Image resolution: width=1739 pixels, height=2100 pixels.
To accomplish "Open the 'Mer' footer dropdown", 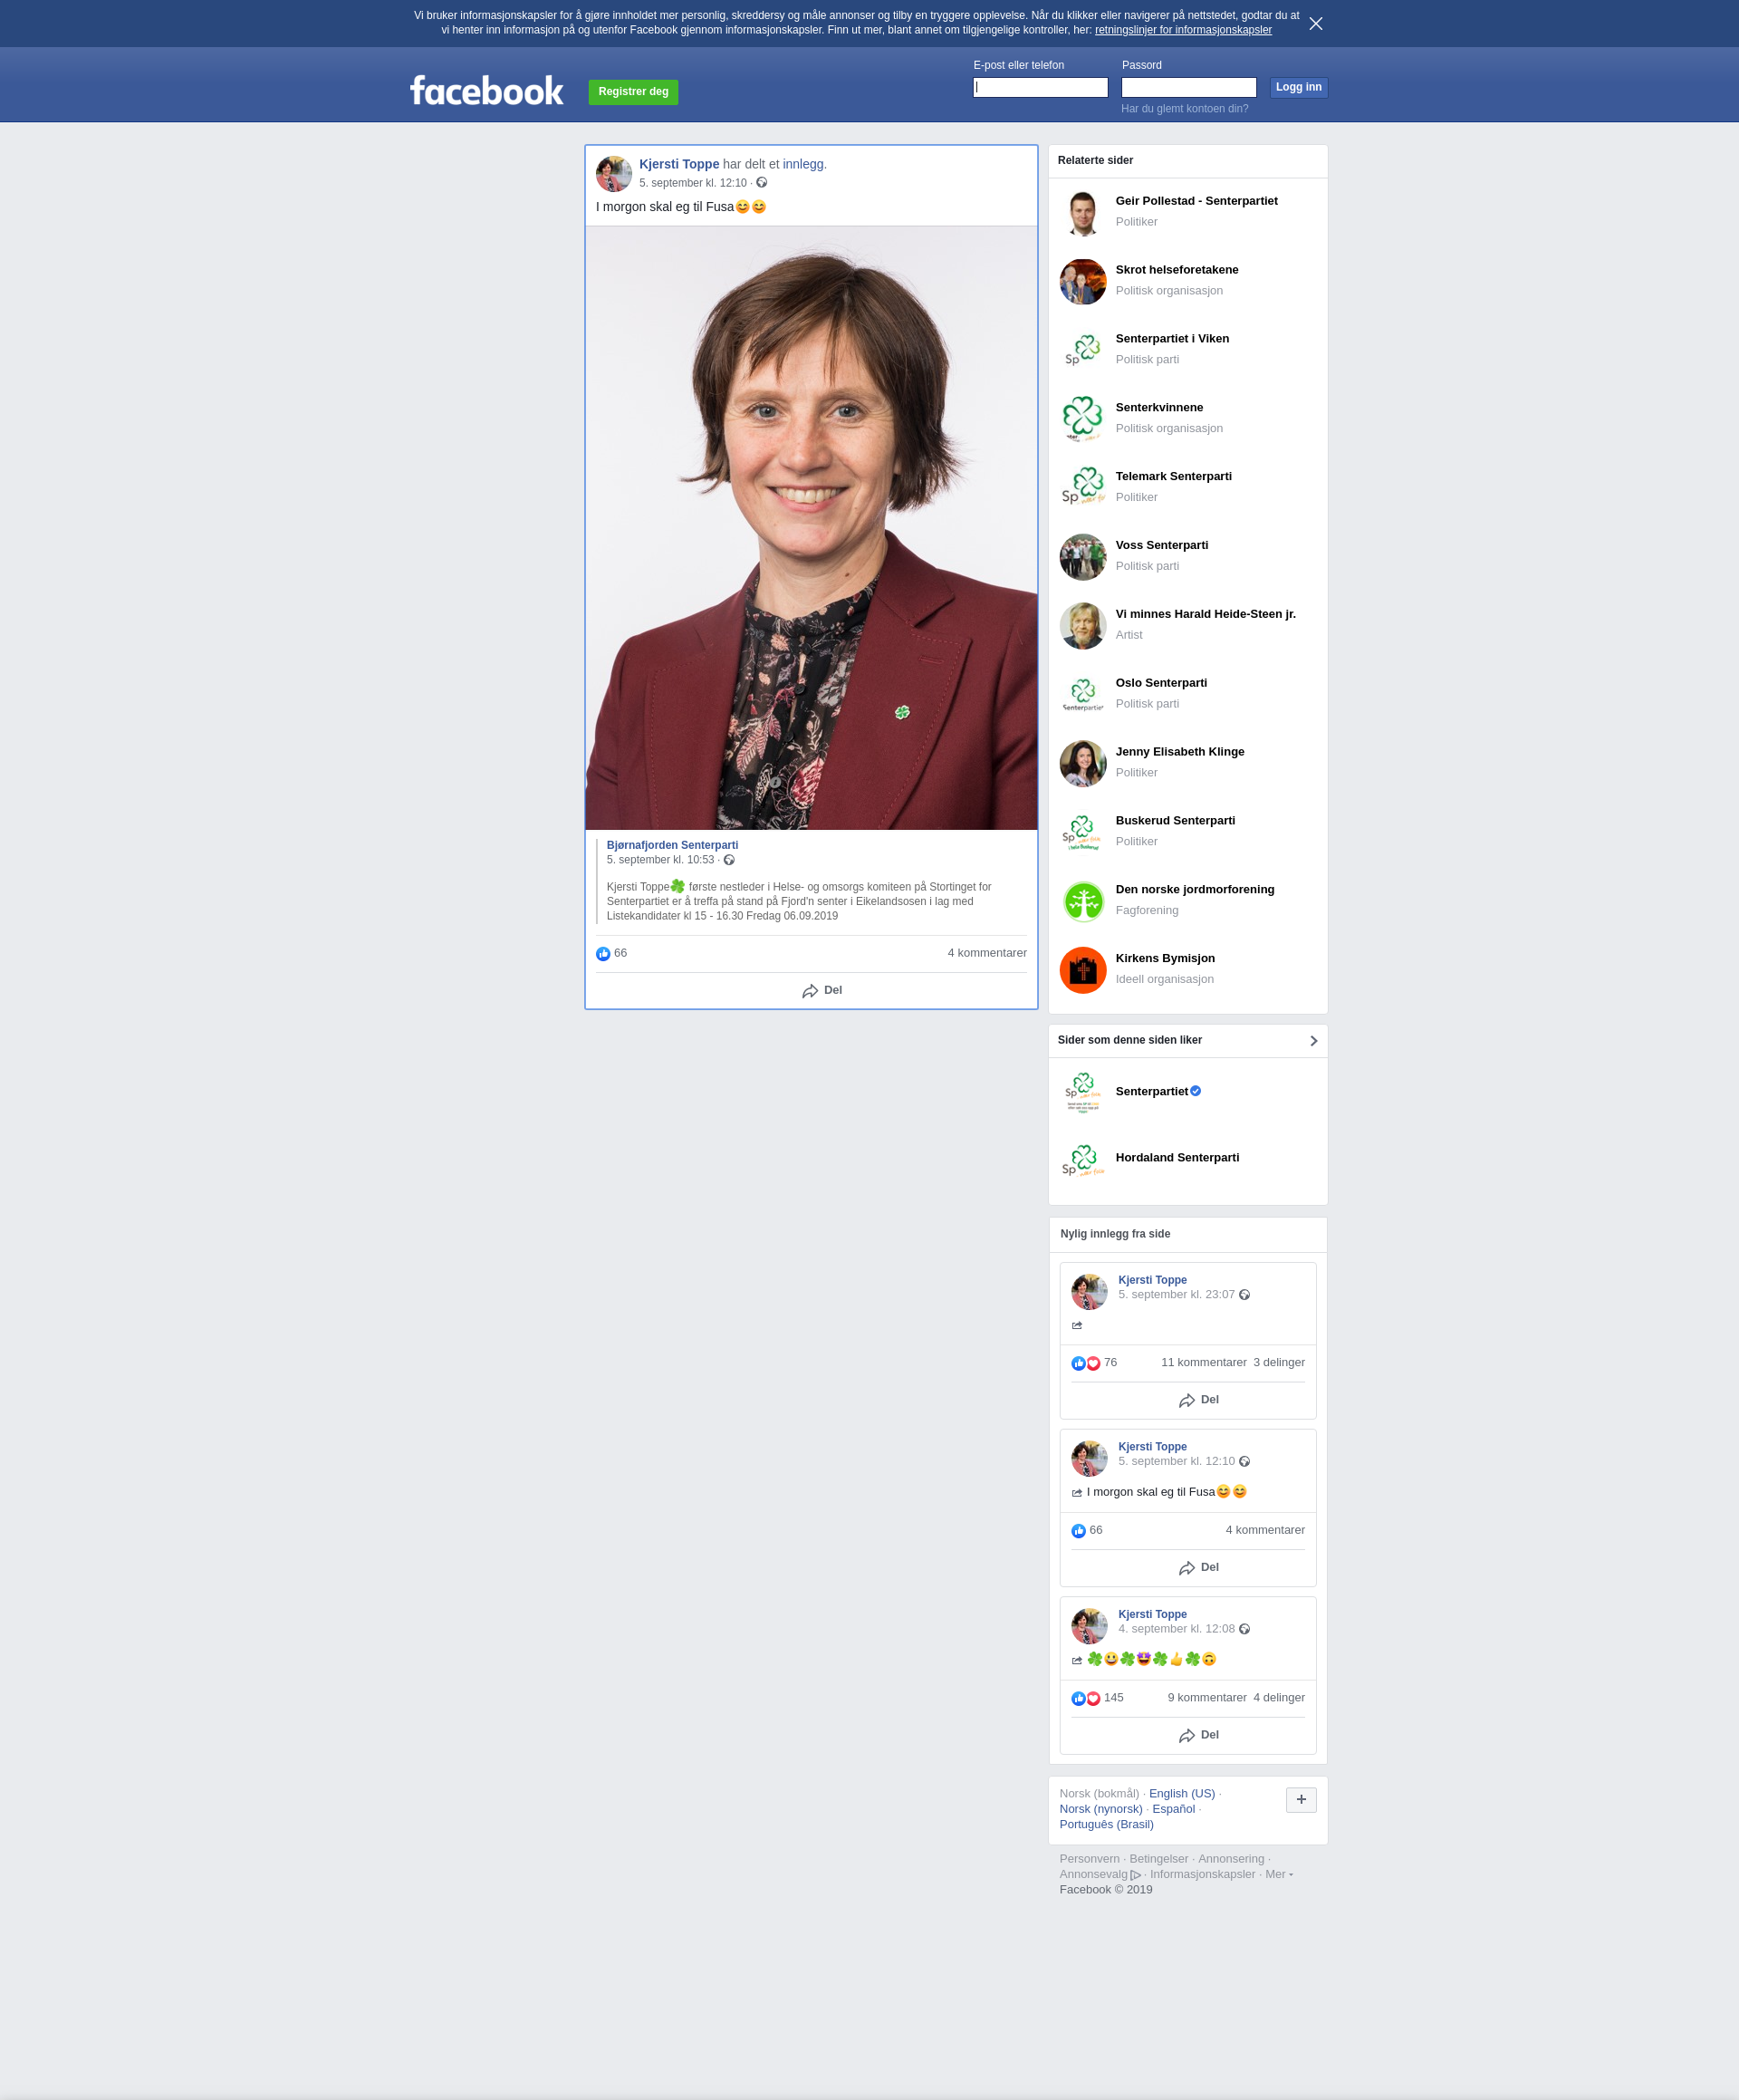I will tap(1278, 1874).
